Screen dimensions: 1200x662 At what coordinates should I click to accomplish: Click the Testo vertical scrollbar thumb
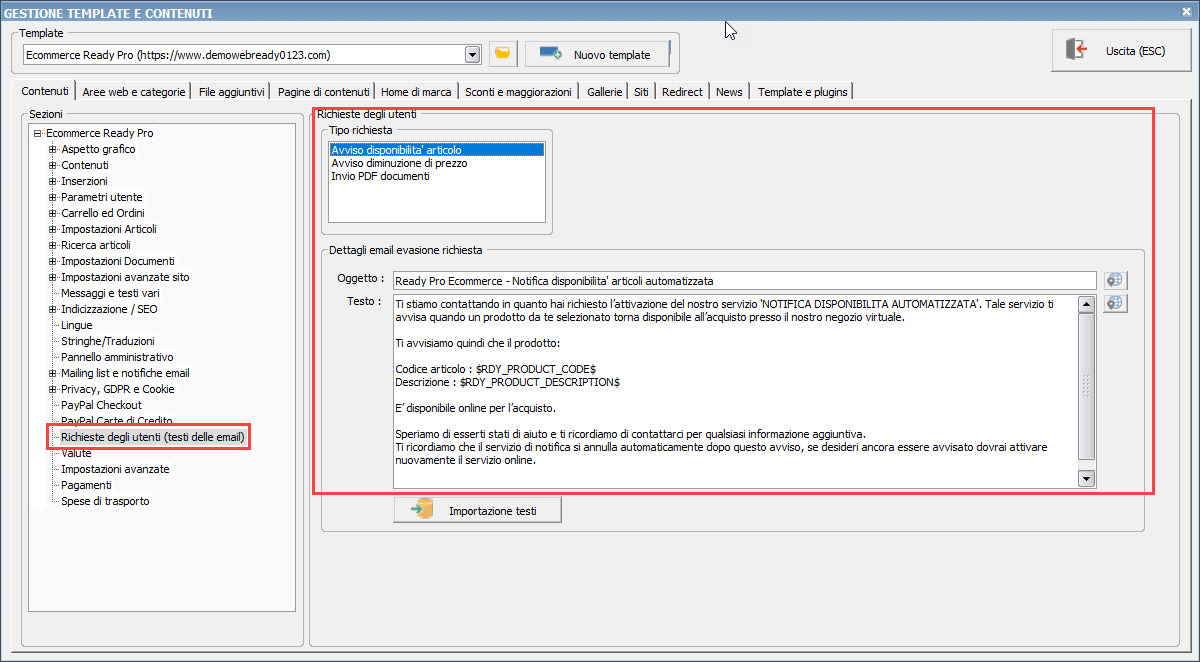click(x=1087, y=386)
